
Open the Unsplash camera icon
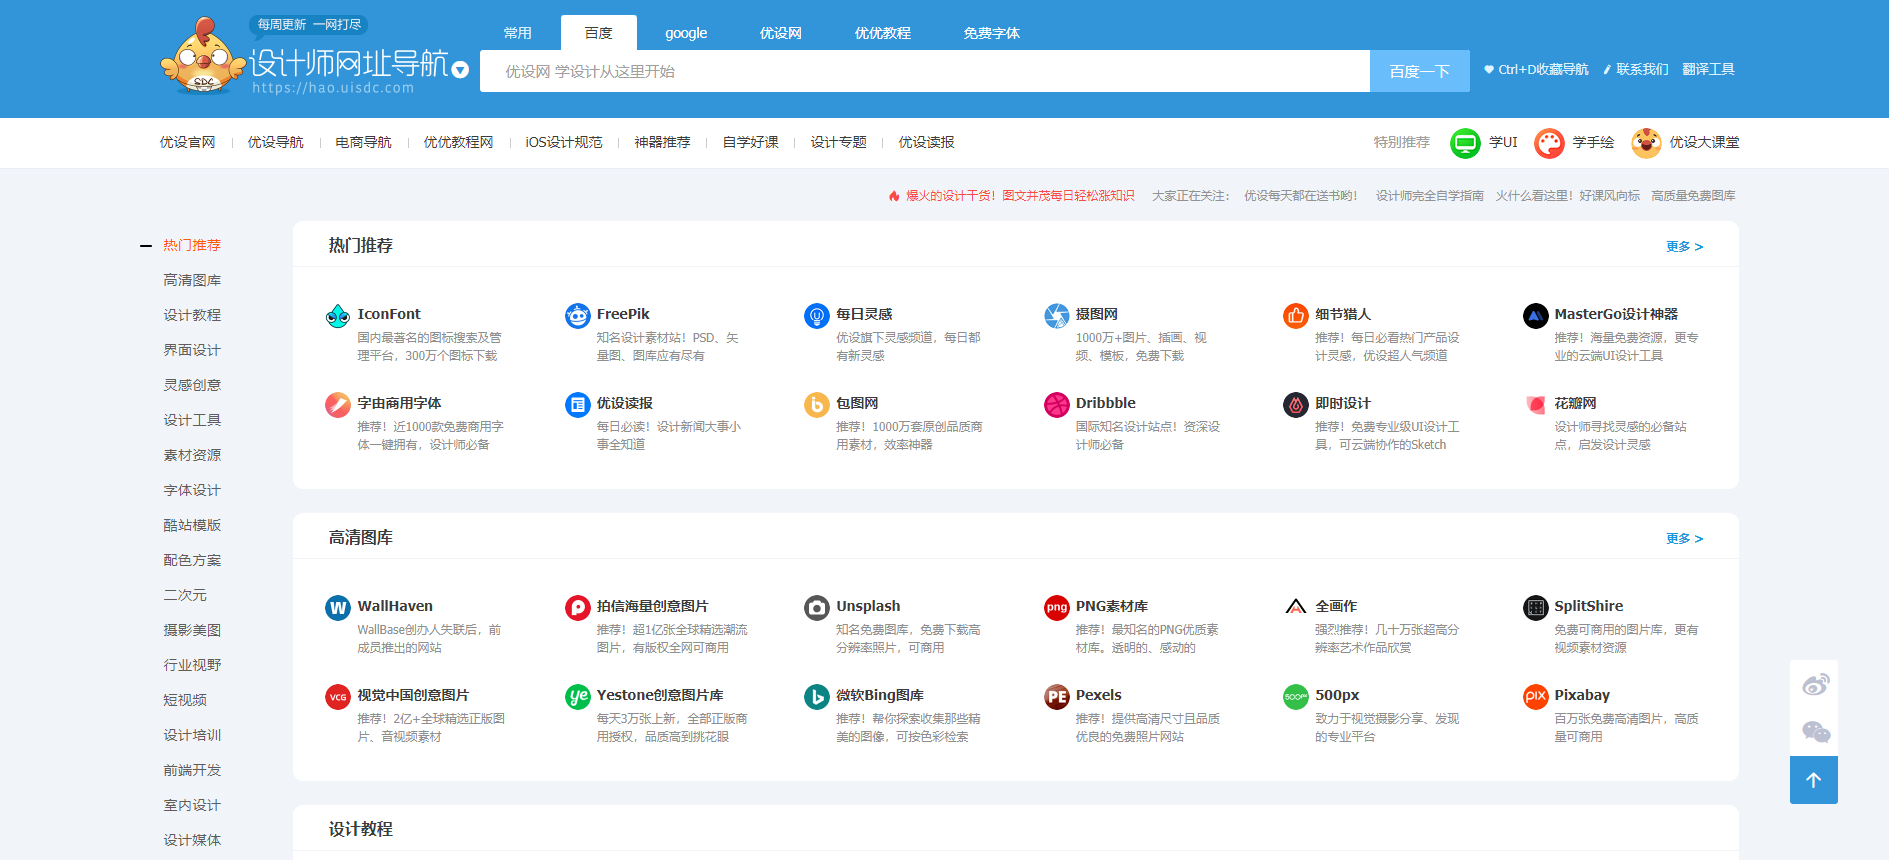click(x=817, y=608)
